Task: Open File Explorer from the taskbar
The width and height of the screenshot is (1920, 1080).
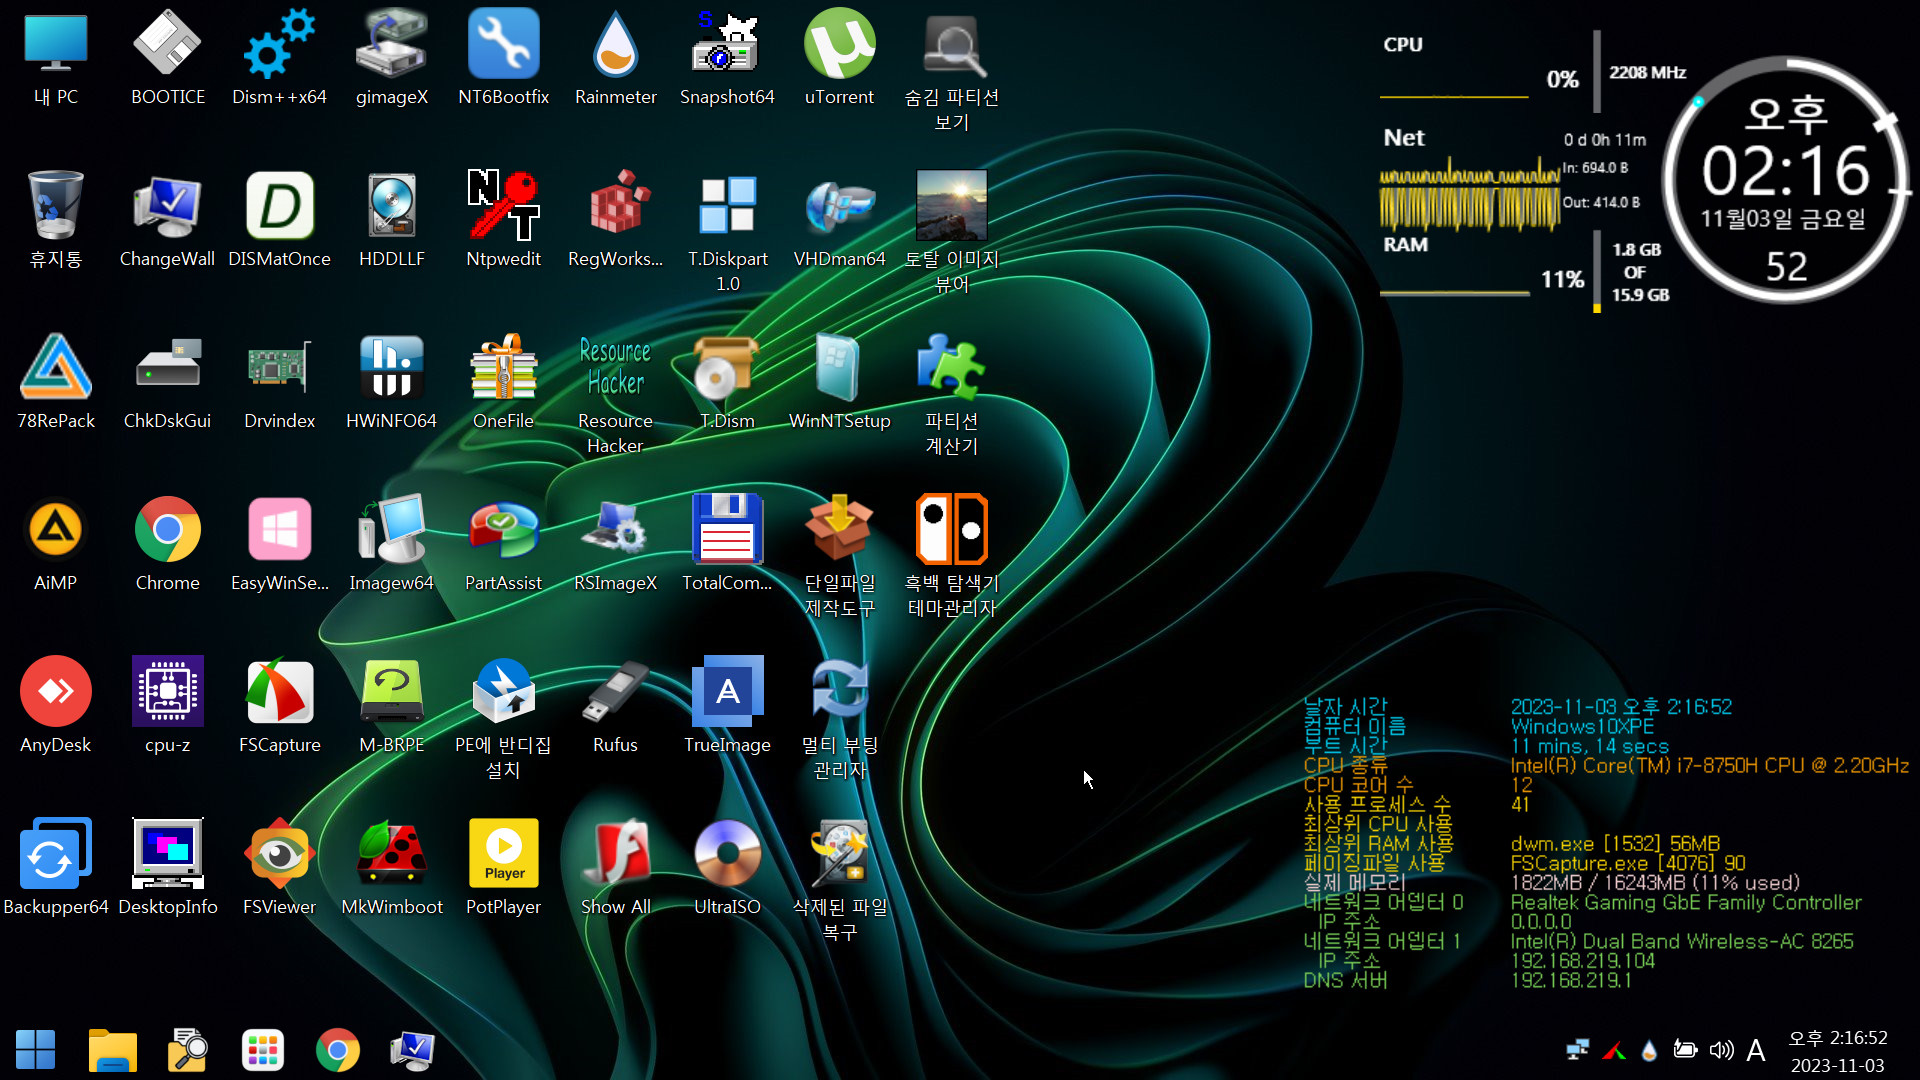Action: tap(112, 1050)
